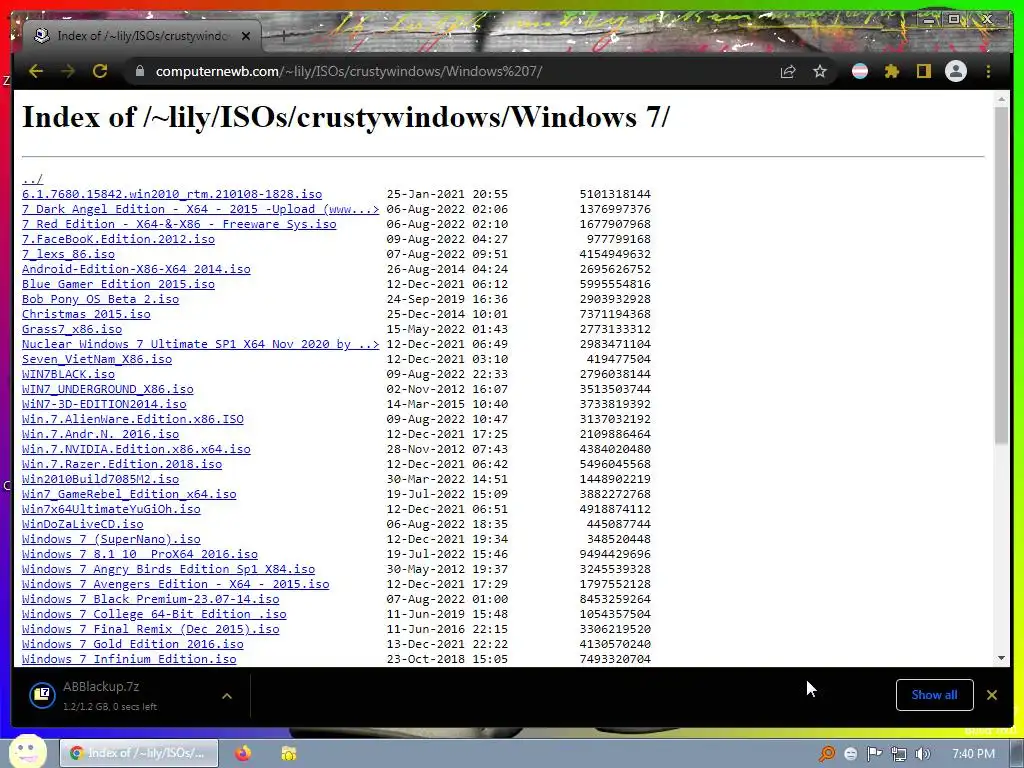This screenshot has width=1024, height=768.
Task: Click Windows 7 (SuperNano).iso link
Action: (111, 539)
